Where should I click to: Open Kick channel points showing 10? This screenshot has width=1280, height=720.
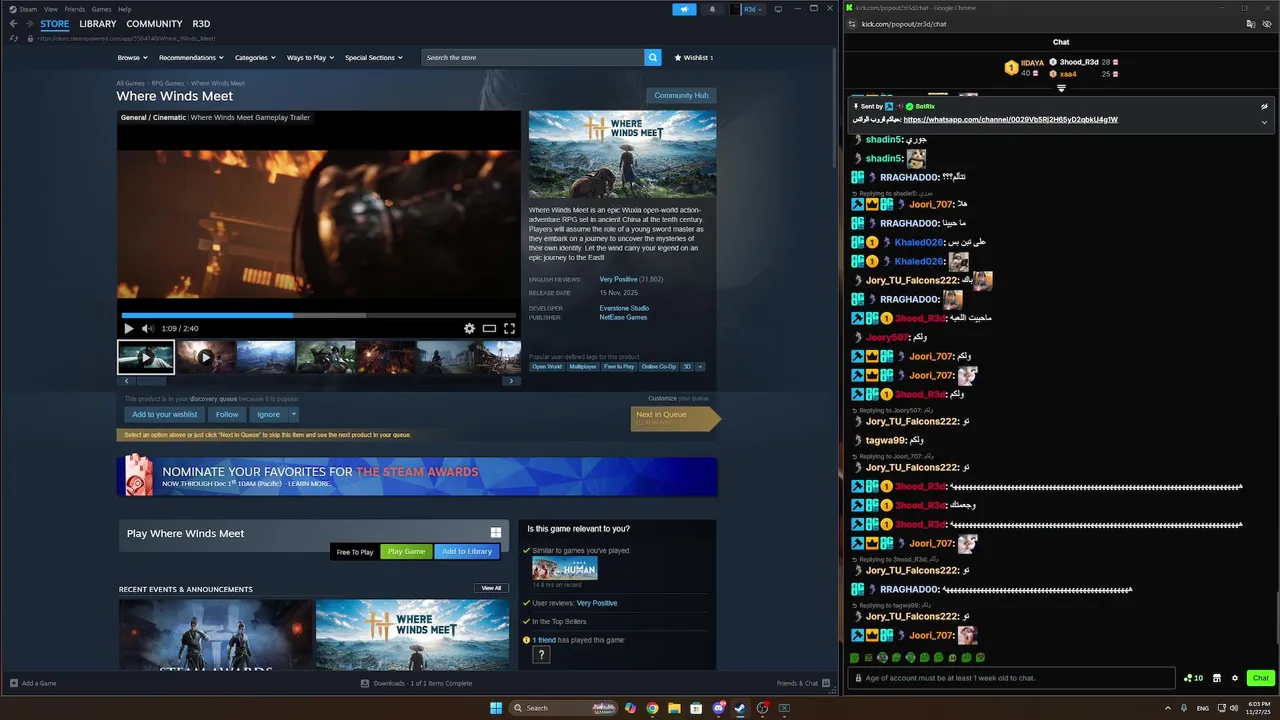click(x=1193, y=678)
